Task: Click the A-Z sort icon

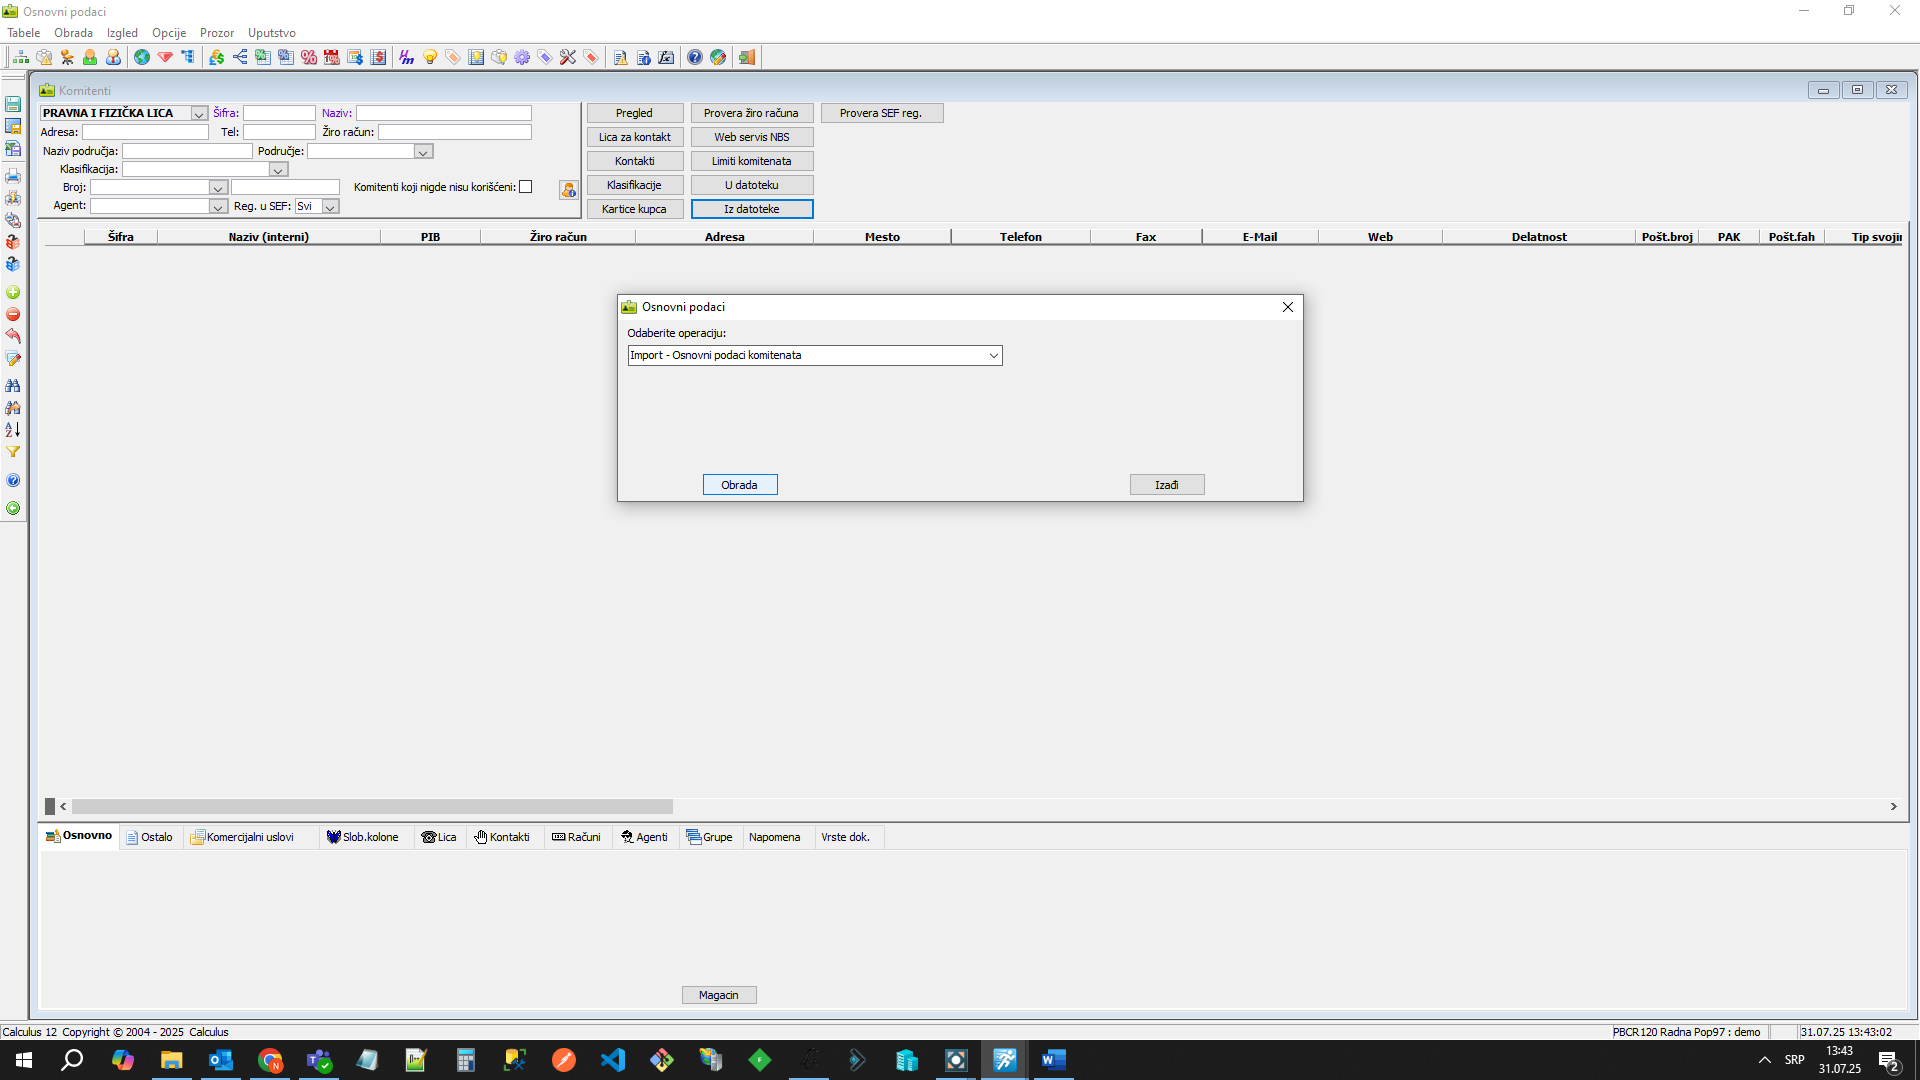Action: (x=13, y=430)
